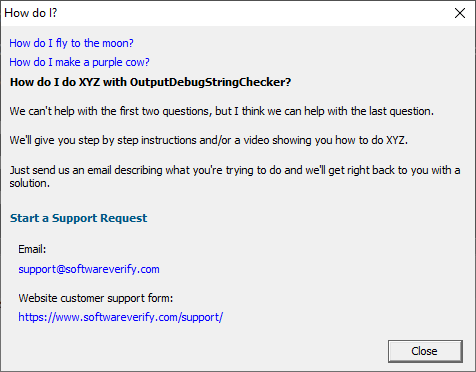Viewport: 476px width, 372px height.
Task: Click the word 'video' in the instructions sentence
Action: 256,140
